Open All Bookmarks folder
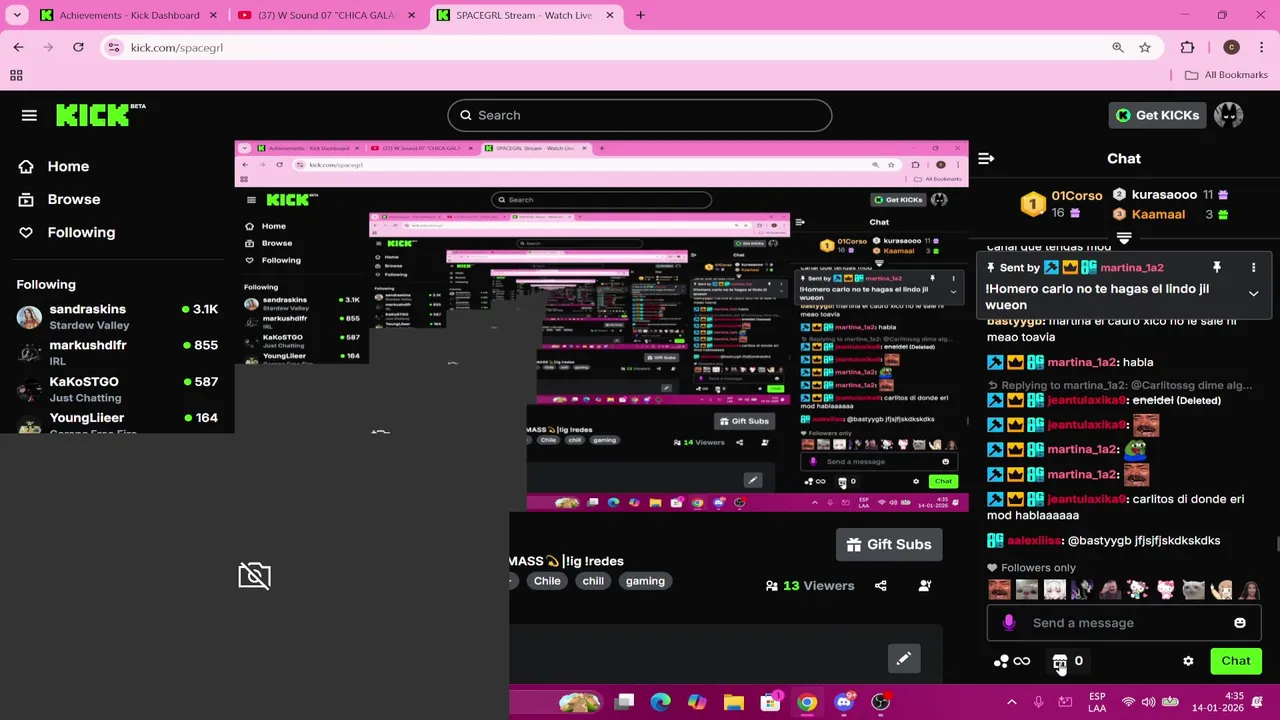Image resolution: width=1280 pixels, height=720 pixels. [x=1225, y=75]
